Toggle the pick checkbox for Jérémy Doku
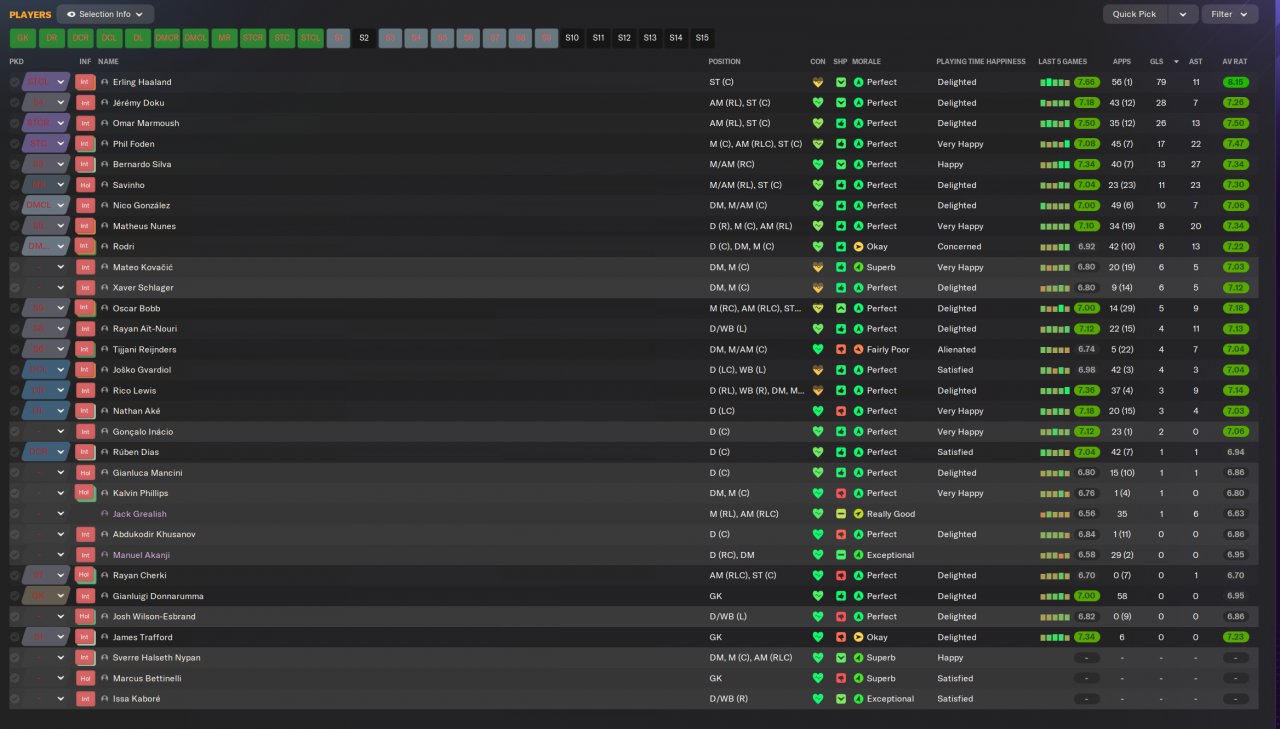This screenshot has width=1280, height=729. [15, 103]
